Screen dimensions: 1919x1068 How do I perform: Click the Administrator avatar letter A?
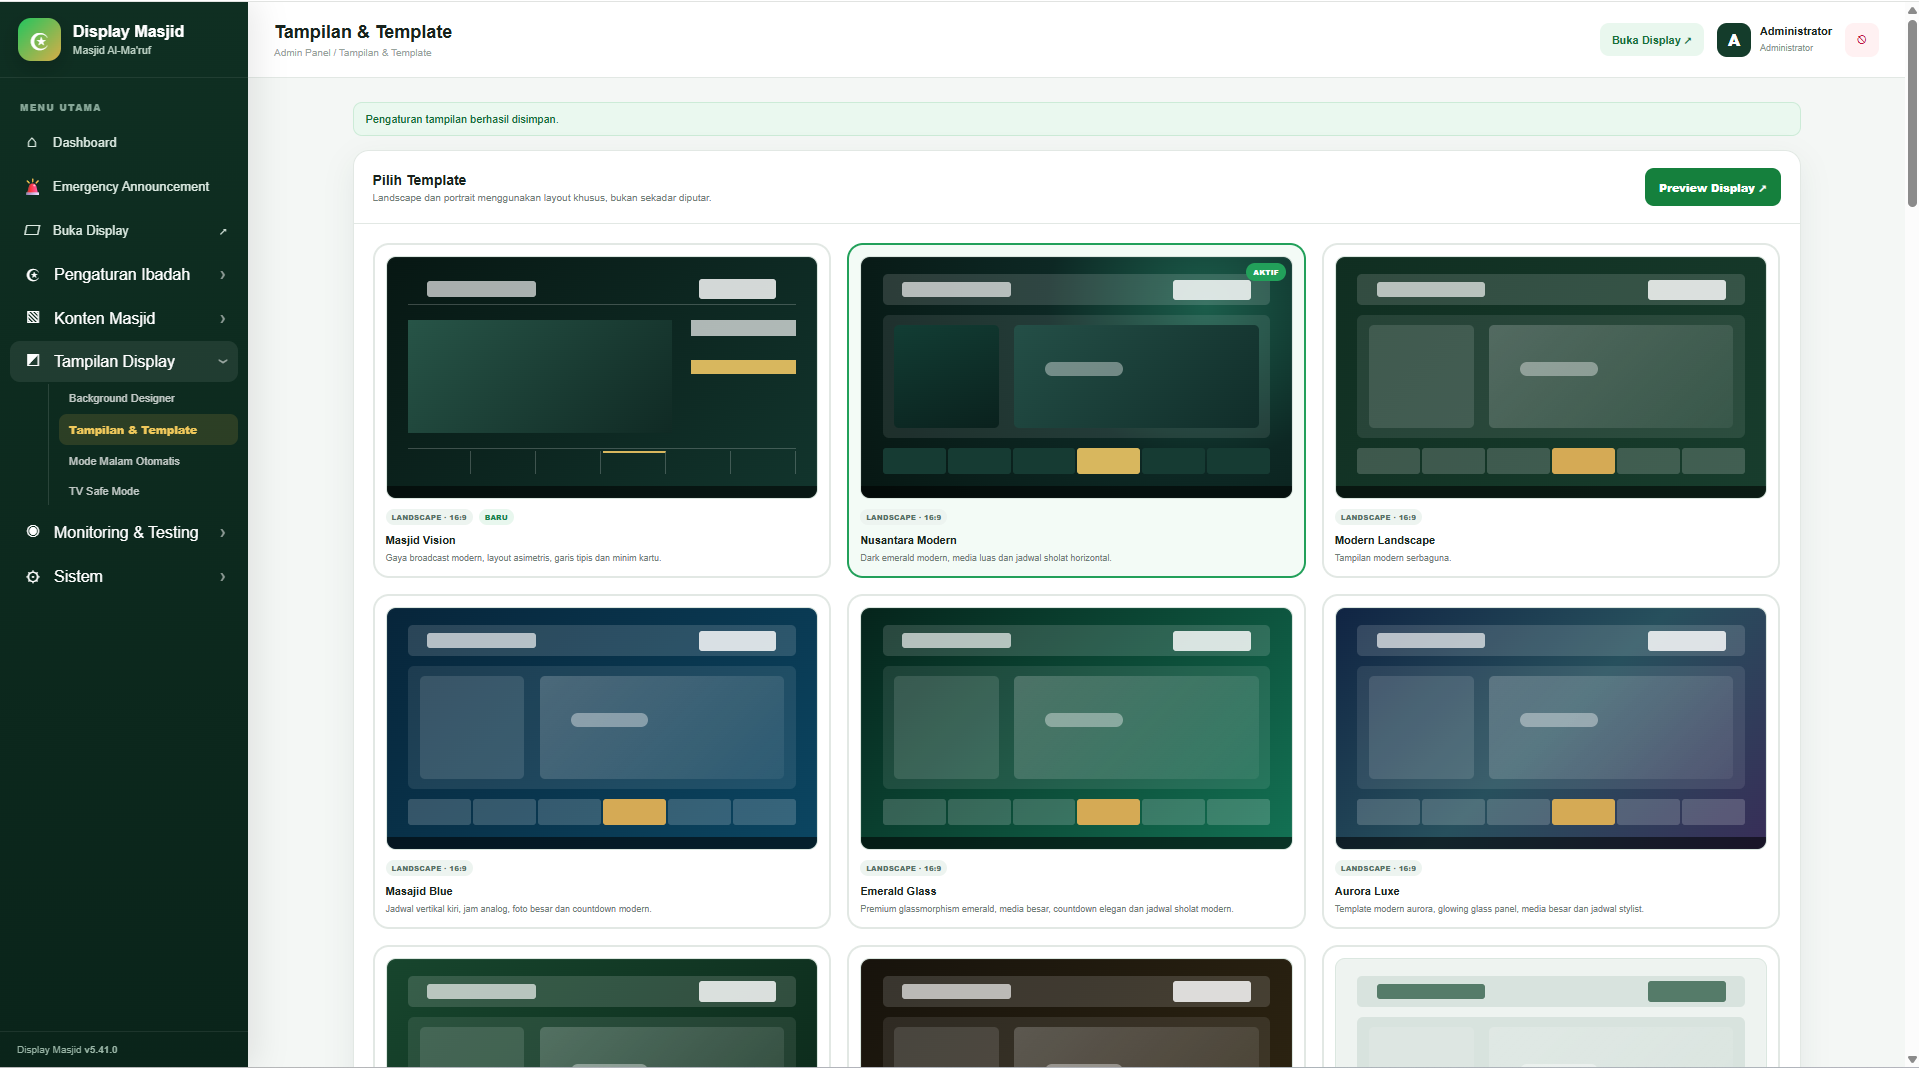[x=1733, y=40]
